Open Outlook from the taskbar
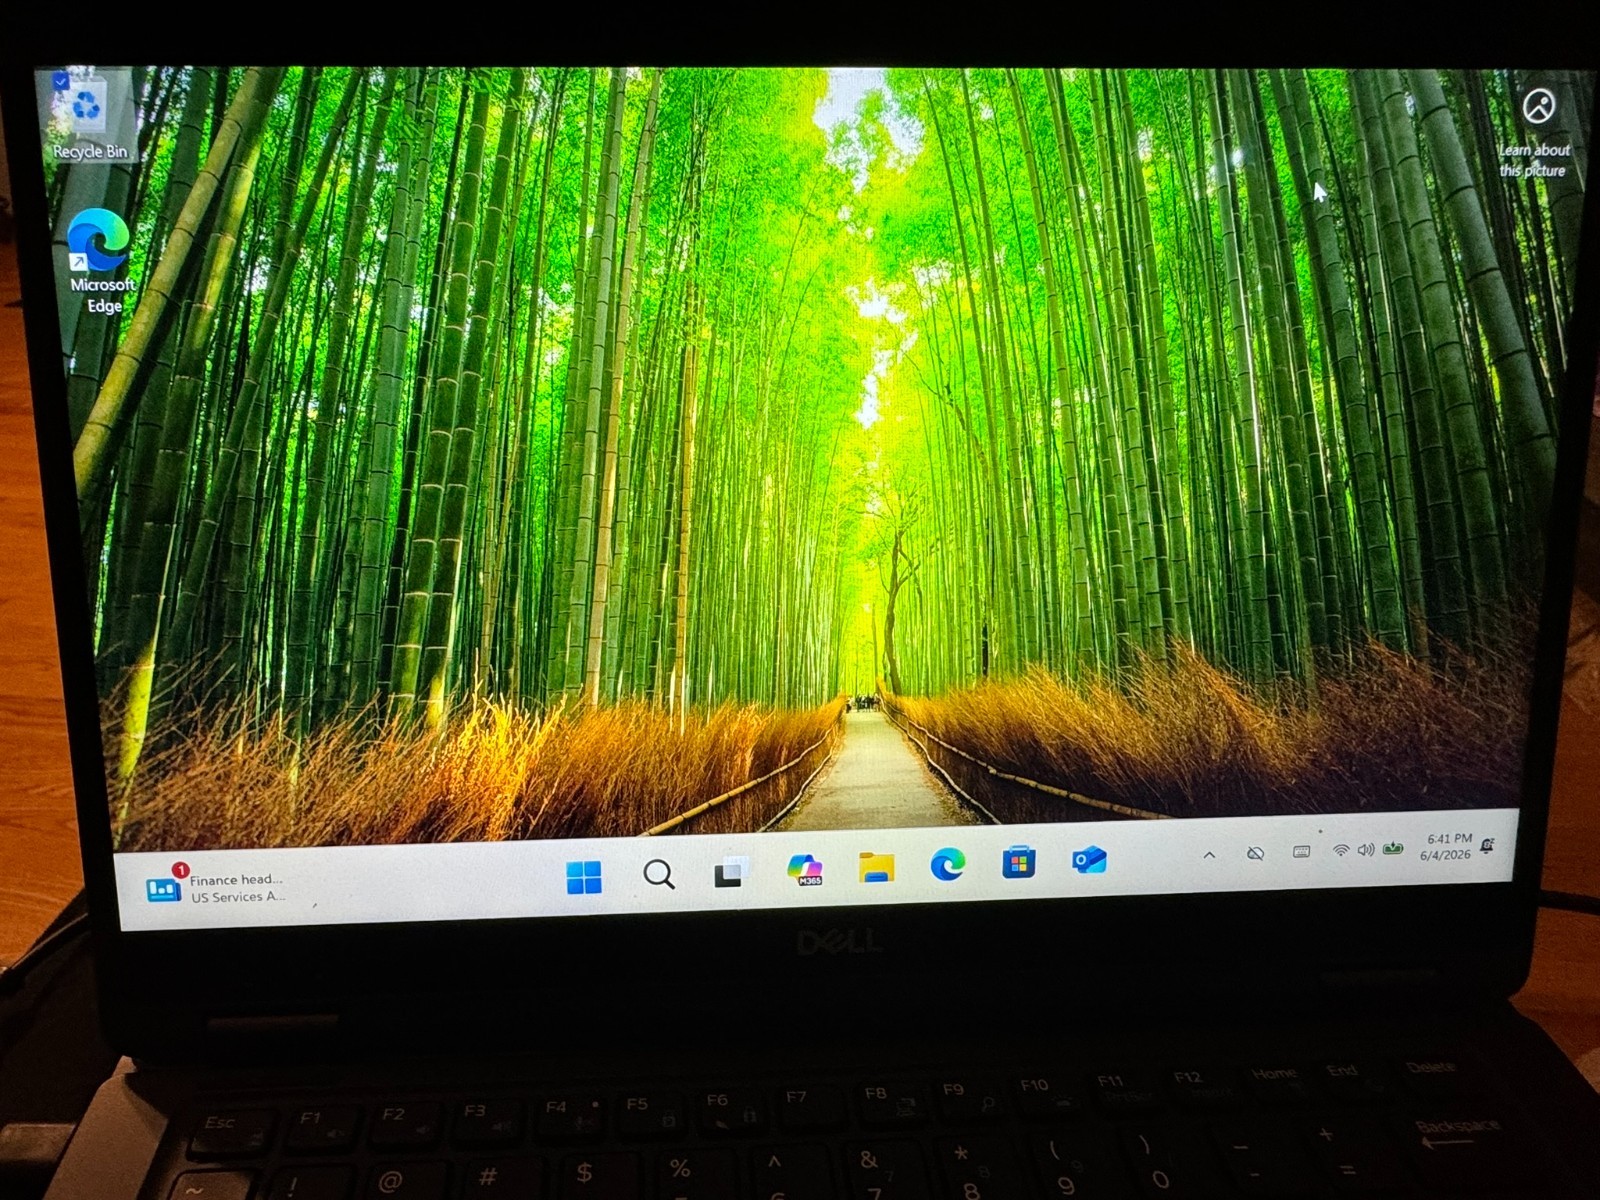 click(1088, 860)
